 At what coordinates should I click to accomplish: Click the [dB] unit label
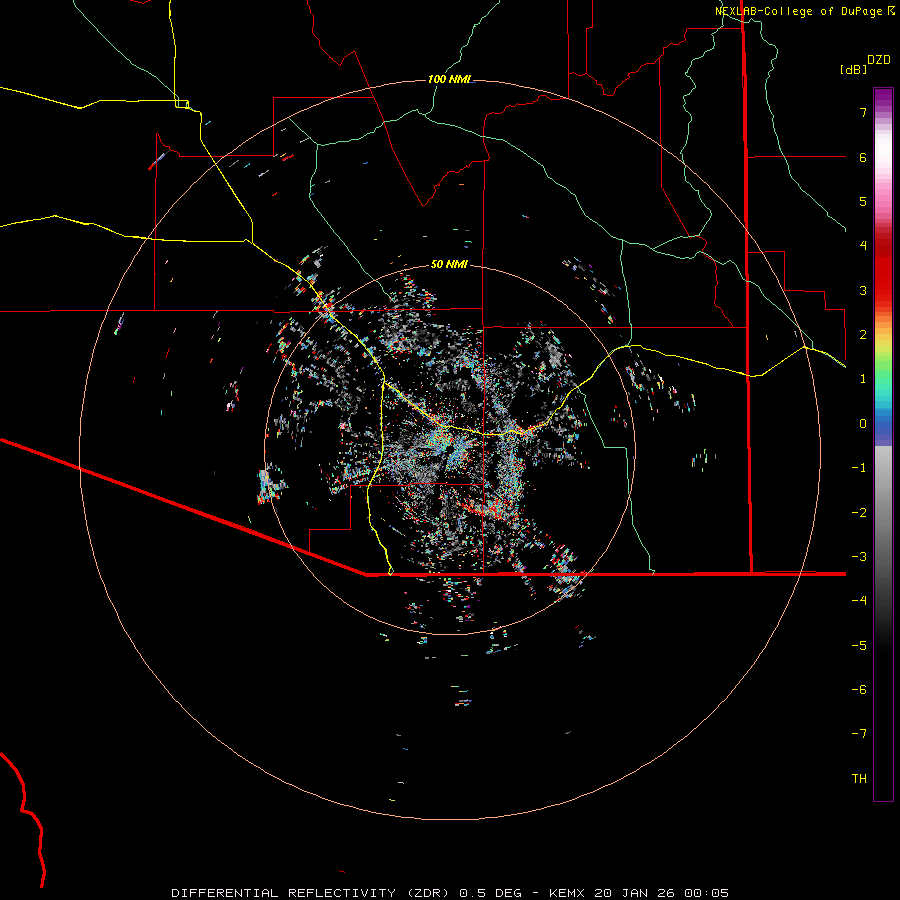(853, 70)
